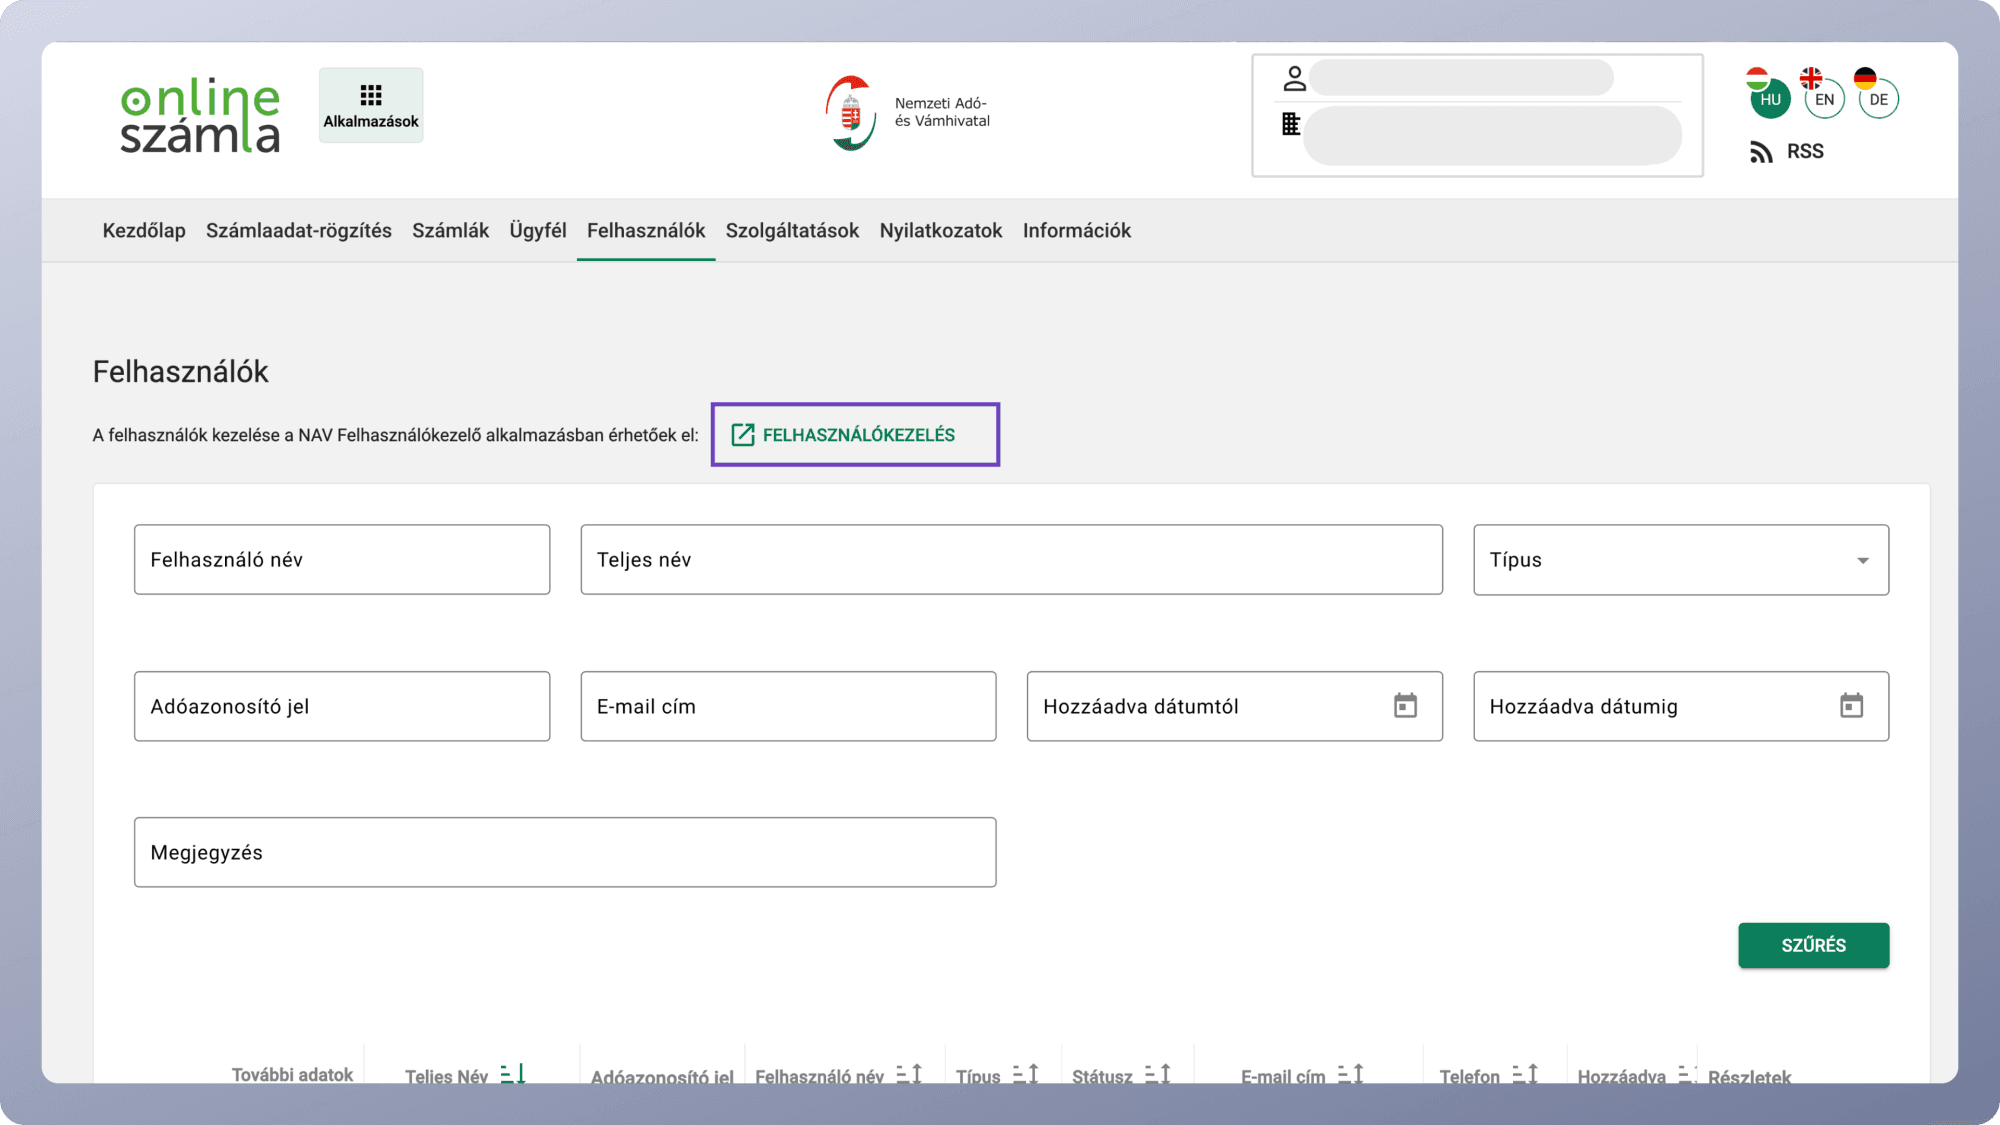Click the online számla logo
This screenshot has height=1125, width=2000.
tap(200, 115)
